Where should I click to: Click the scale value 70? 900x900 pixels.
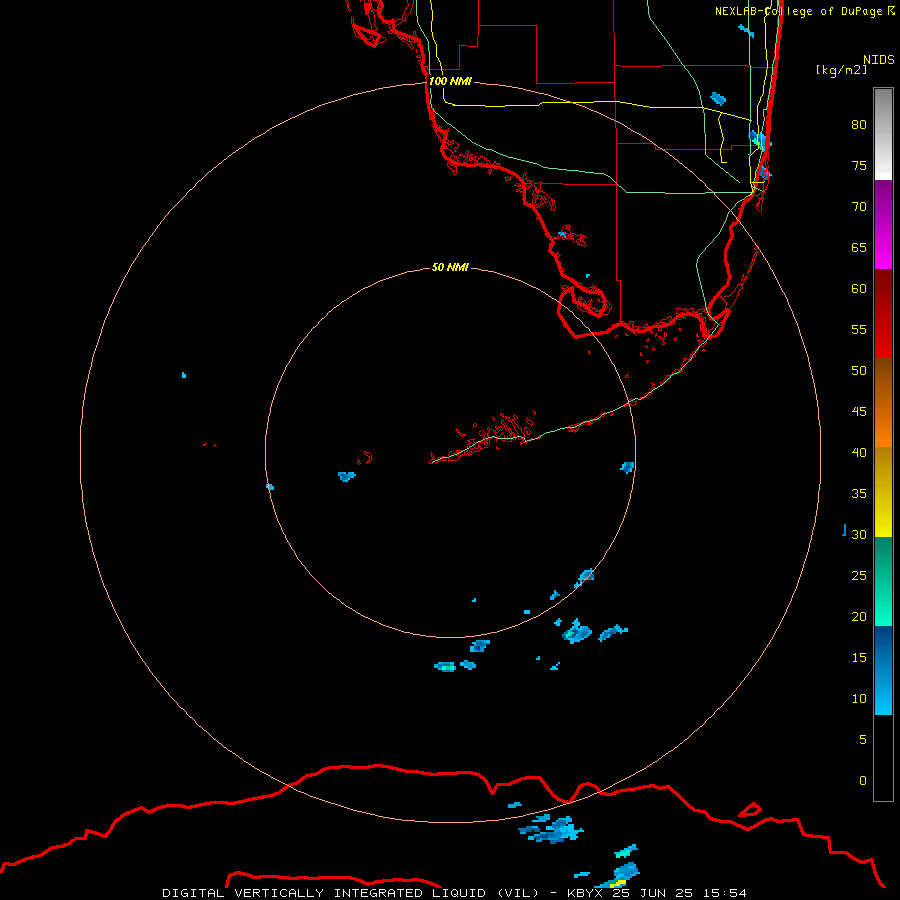859,207
